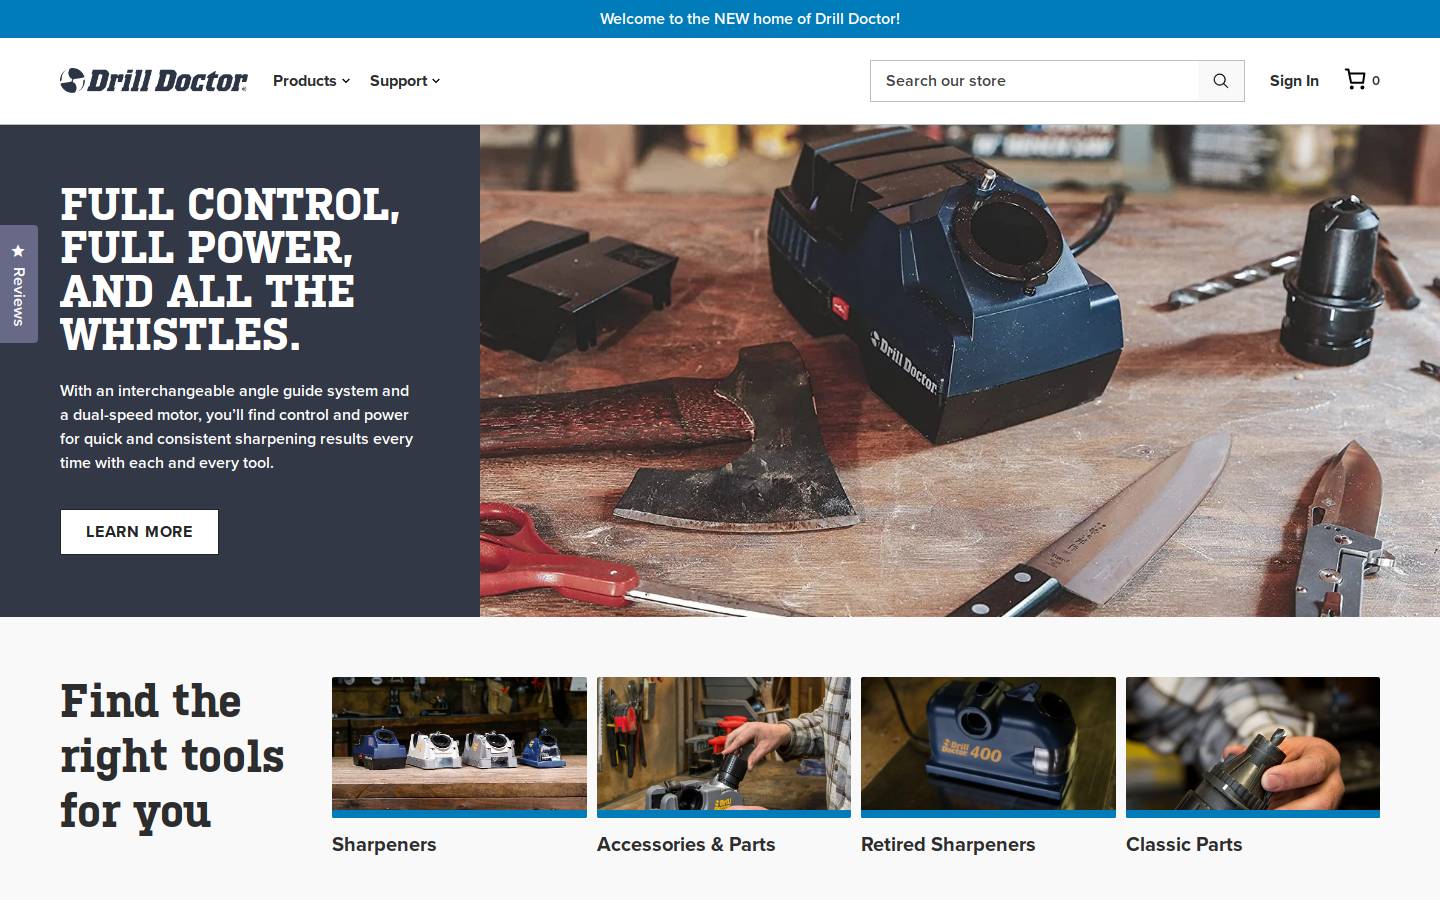This screenshot has width=1440, height=900.
Task: Click the LEARN MORE button
Action: coord(139,532)
